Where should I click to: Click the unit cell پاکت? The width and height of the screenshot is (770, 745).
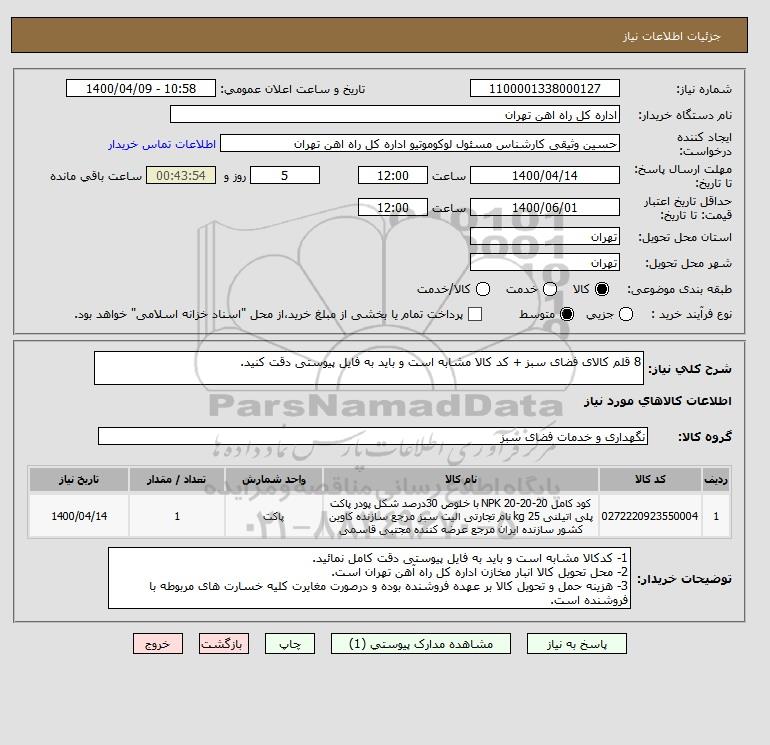[274, 516]
